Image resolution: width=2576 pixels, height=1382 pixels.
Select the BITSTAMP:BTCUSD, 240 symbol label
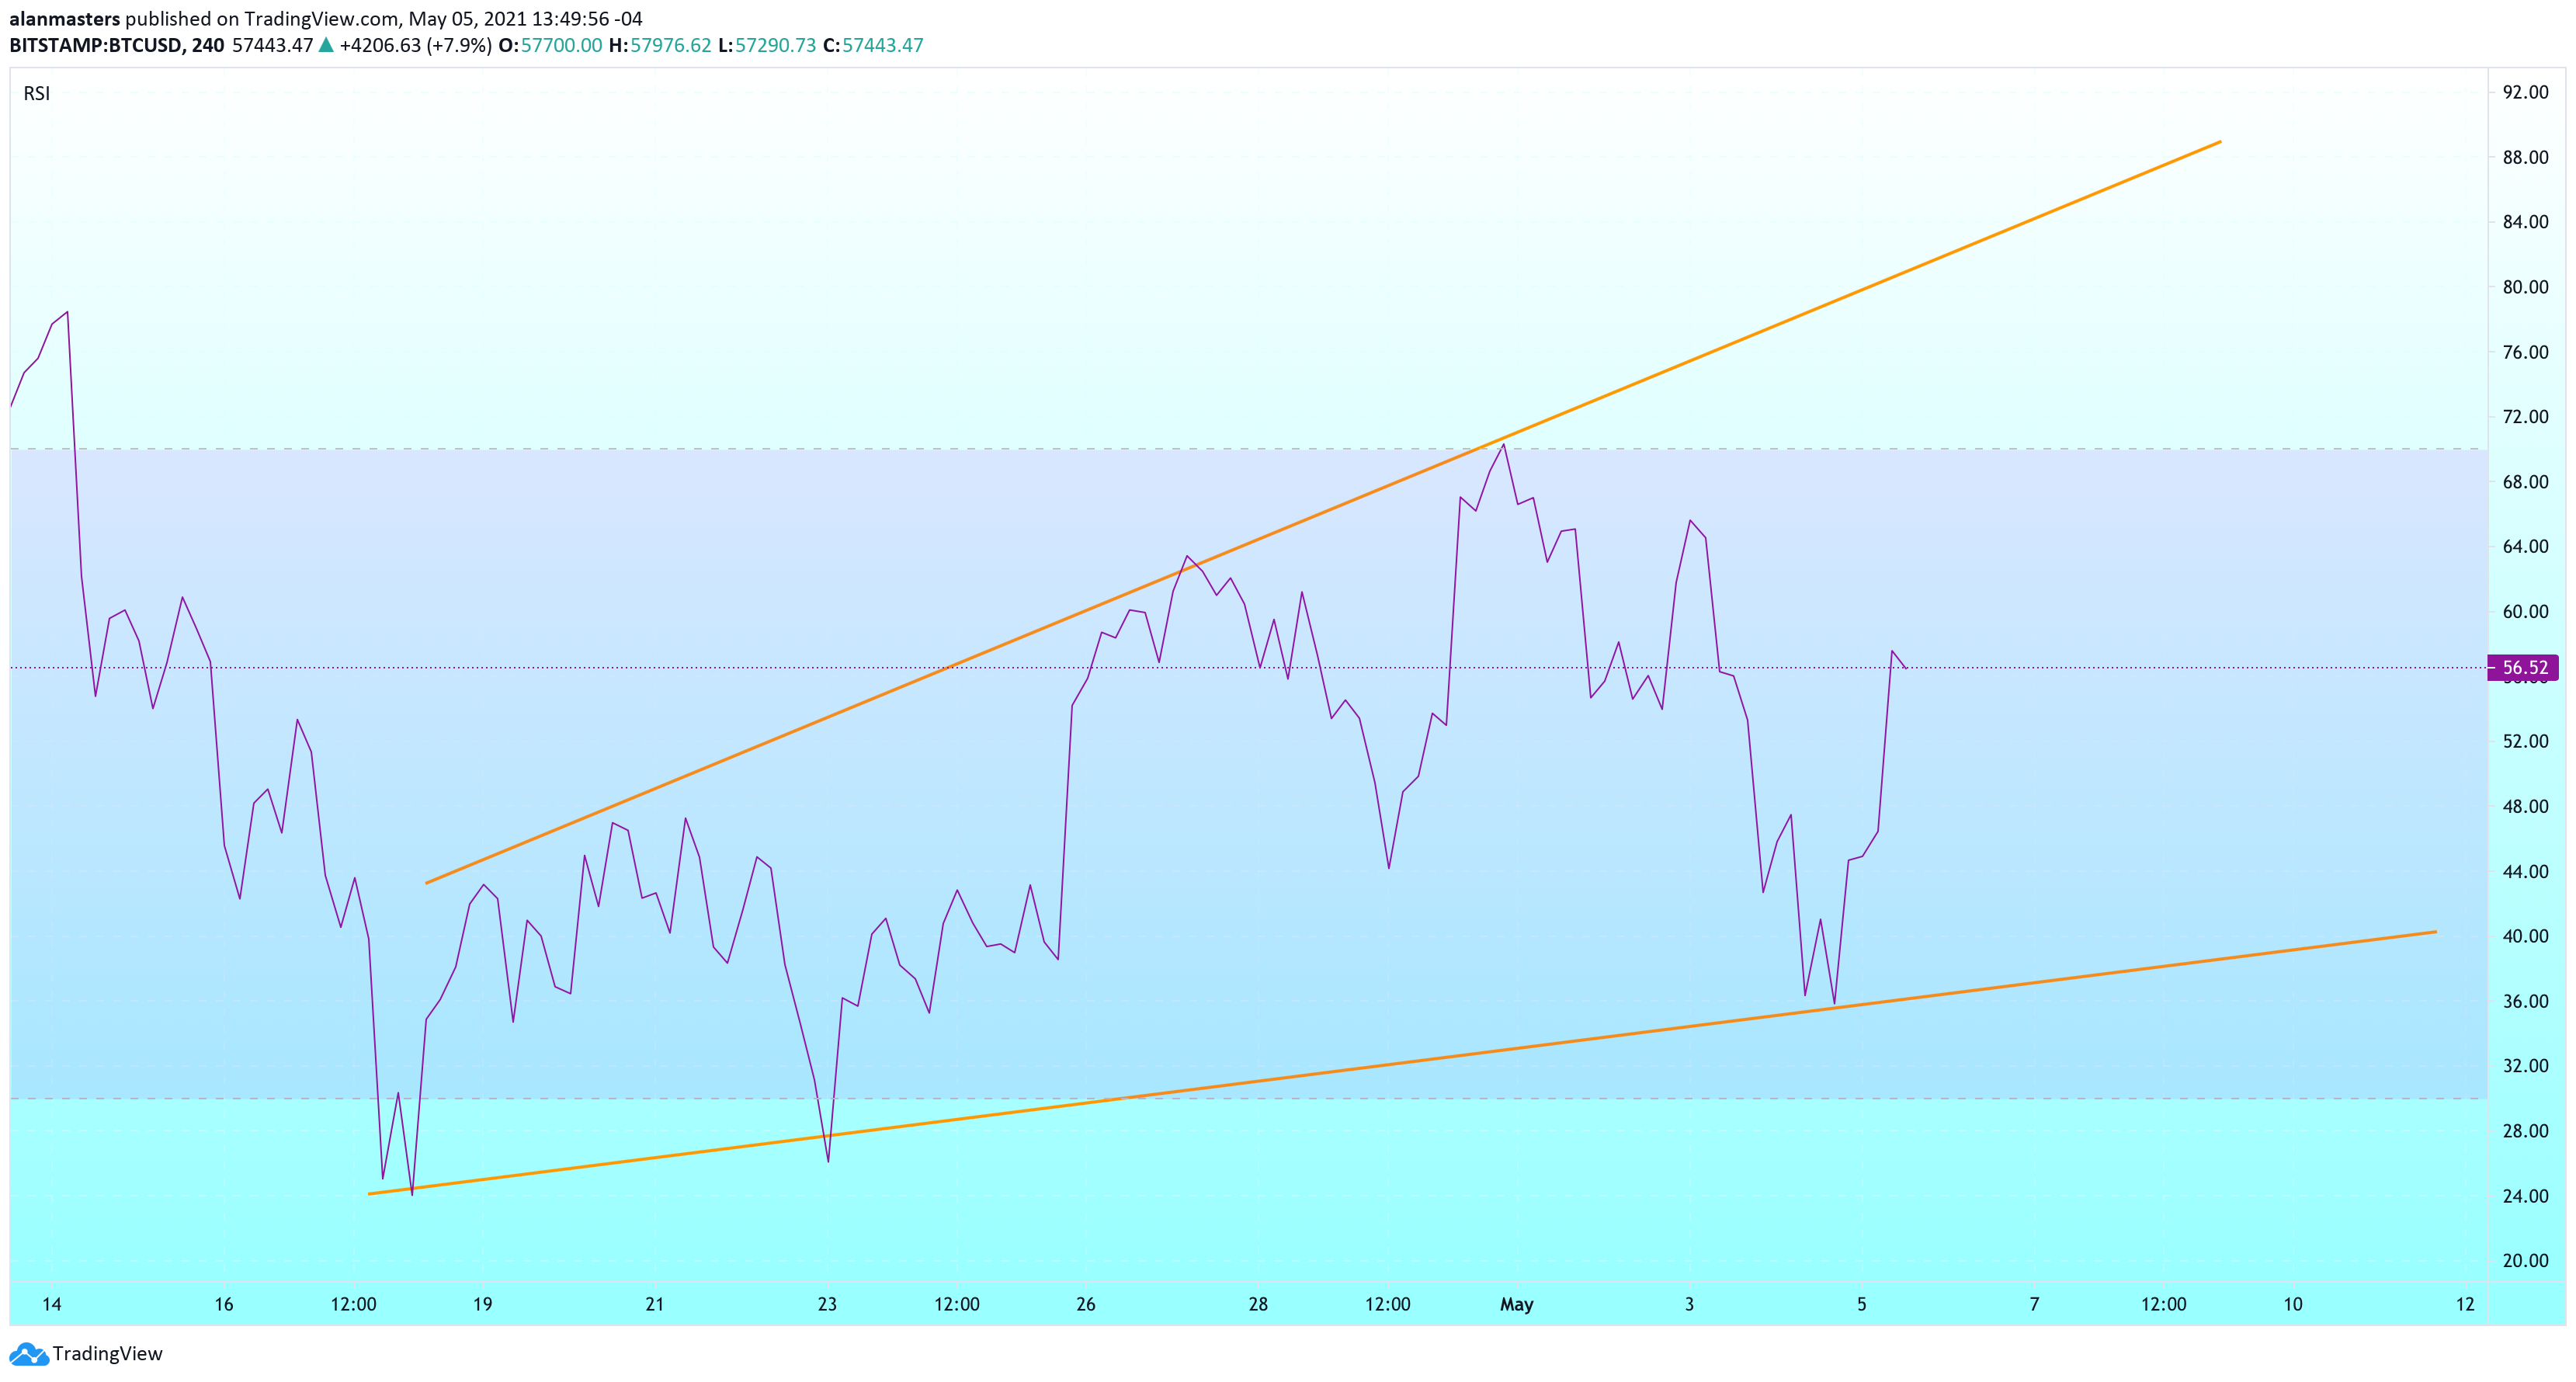pyautogui.click(x=116, y=45)
